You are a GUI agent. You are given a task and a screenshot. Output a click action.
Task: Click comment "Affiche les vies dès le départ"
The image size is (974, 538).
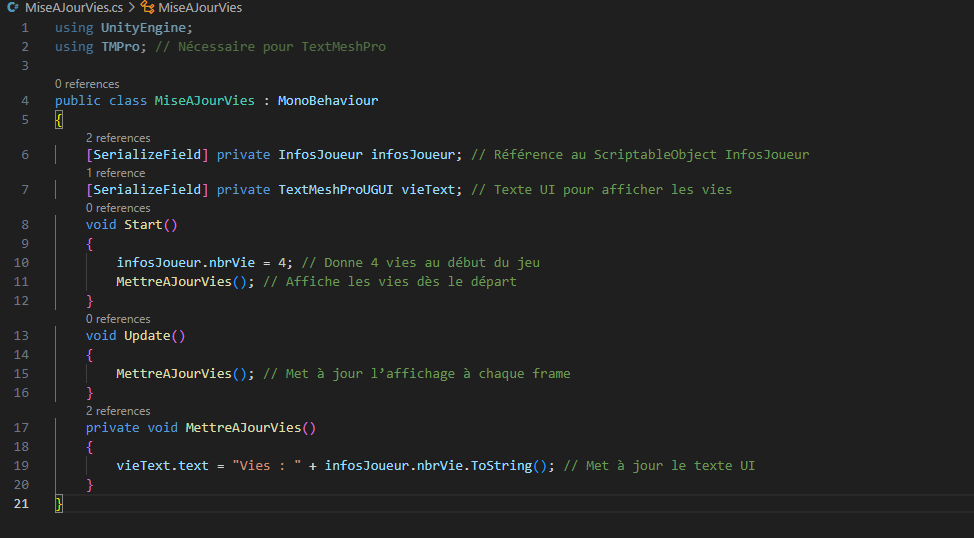(401, 281)
